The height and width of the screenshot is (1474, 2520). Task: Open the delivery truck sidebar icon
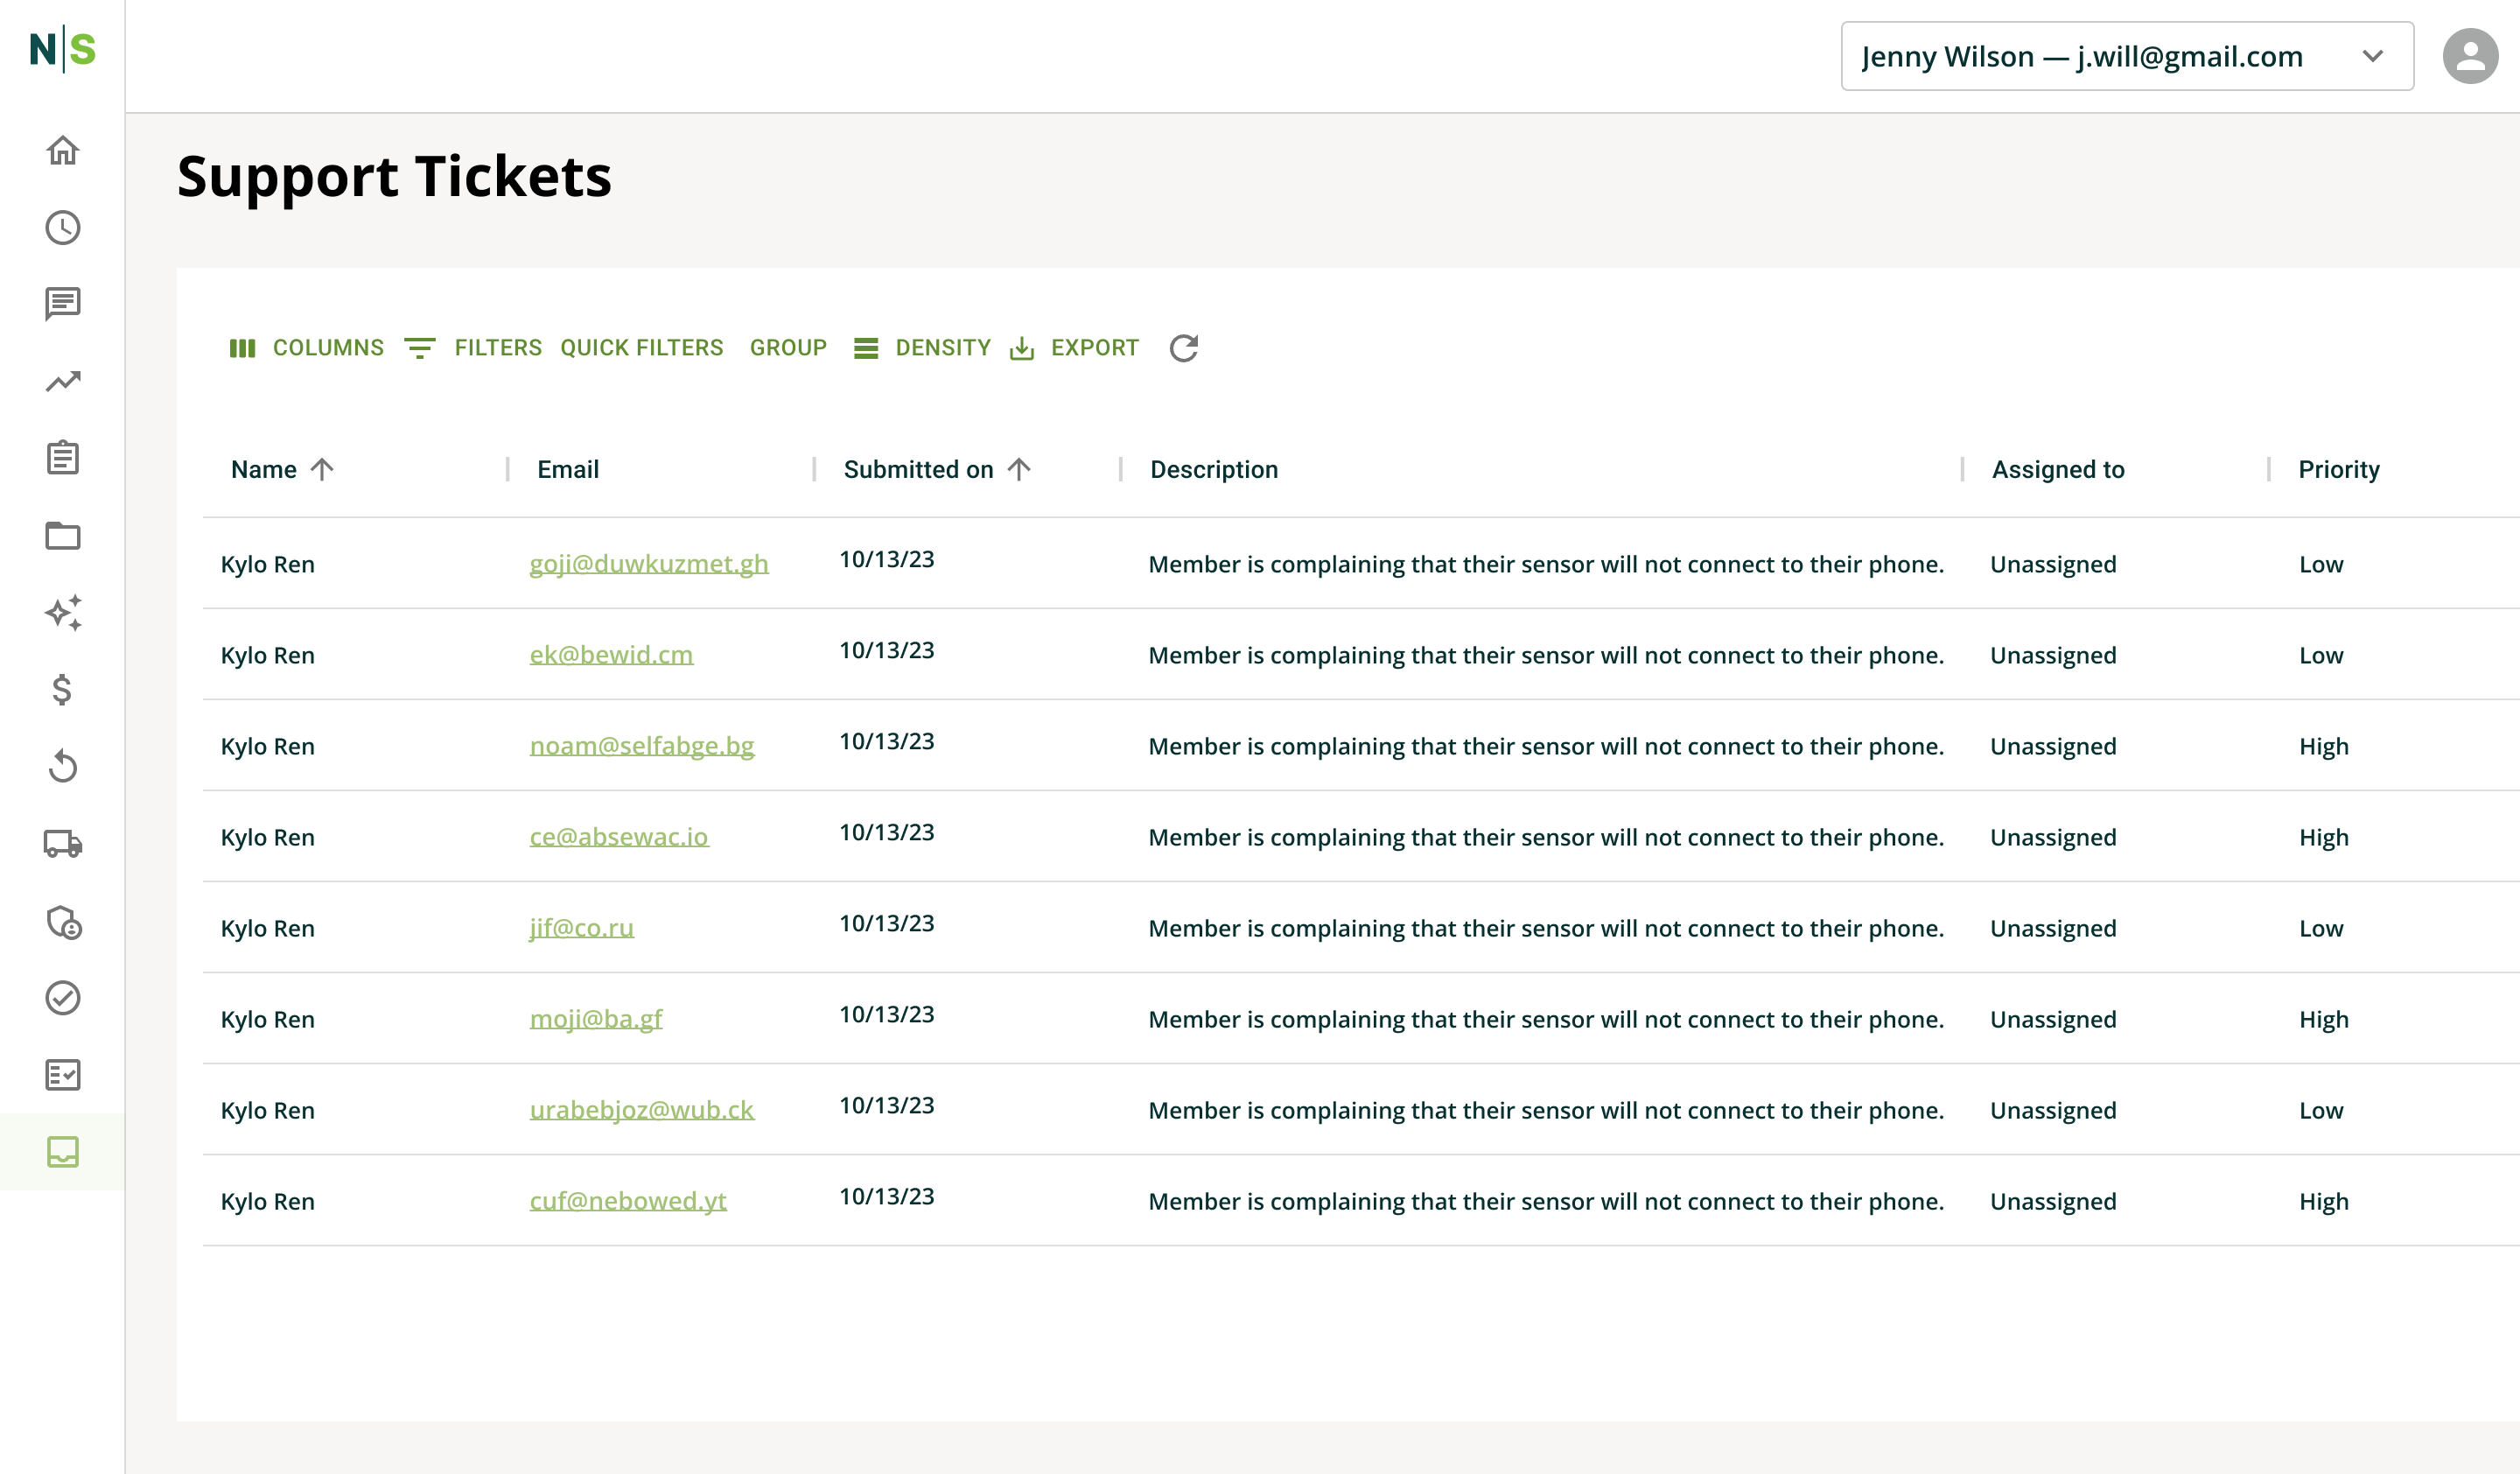pos(62,843)
